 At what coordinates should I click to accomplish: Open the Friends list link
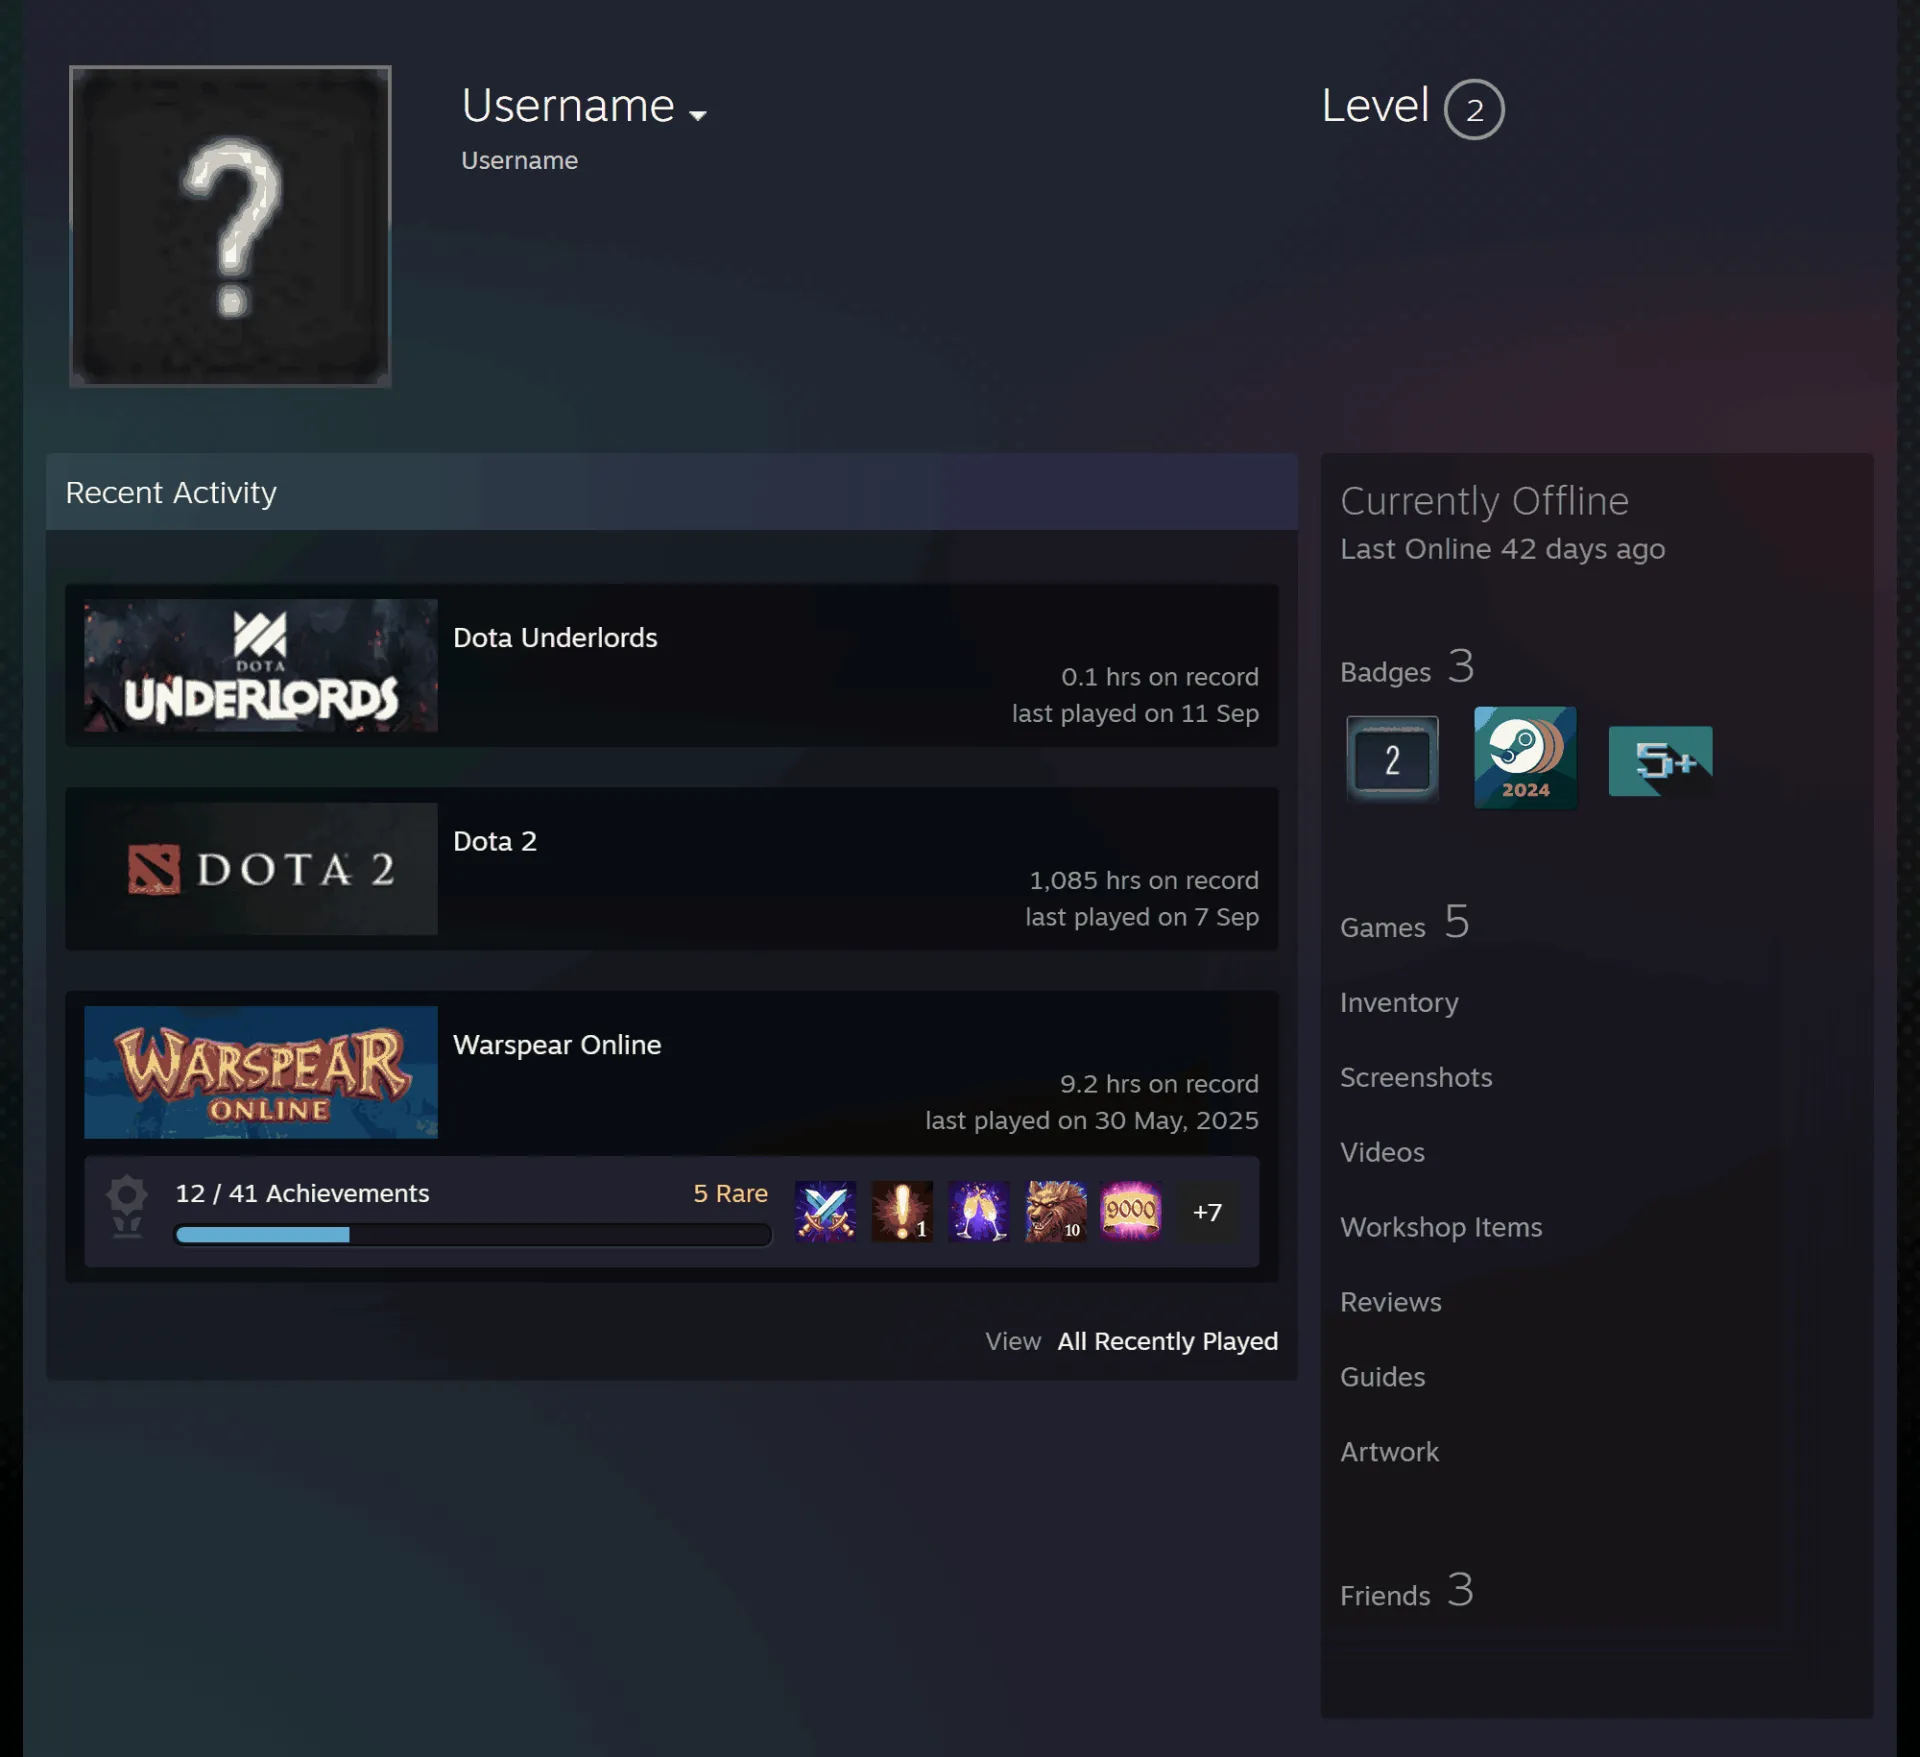(x=1407, y=1591)
